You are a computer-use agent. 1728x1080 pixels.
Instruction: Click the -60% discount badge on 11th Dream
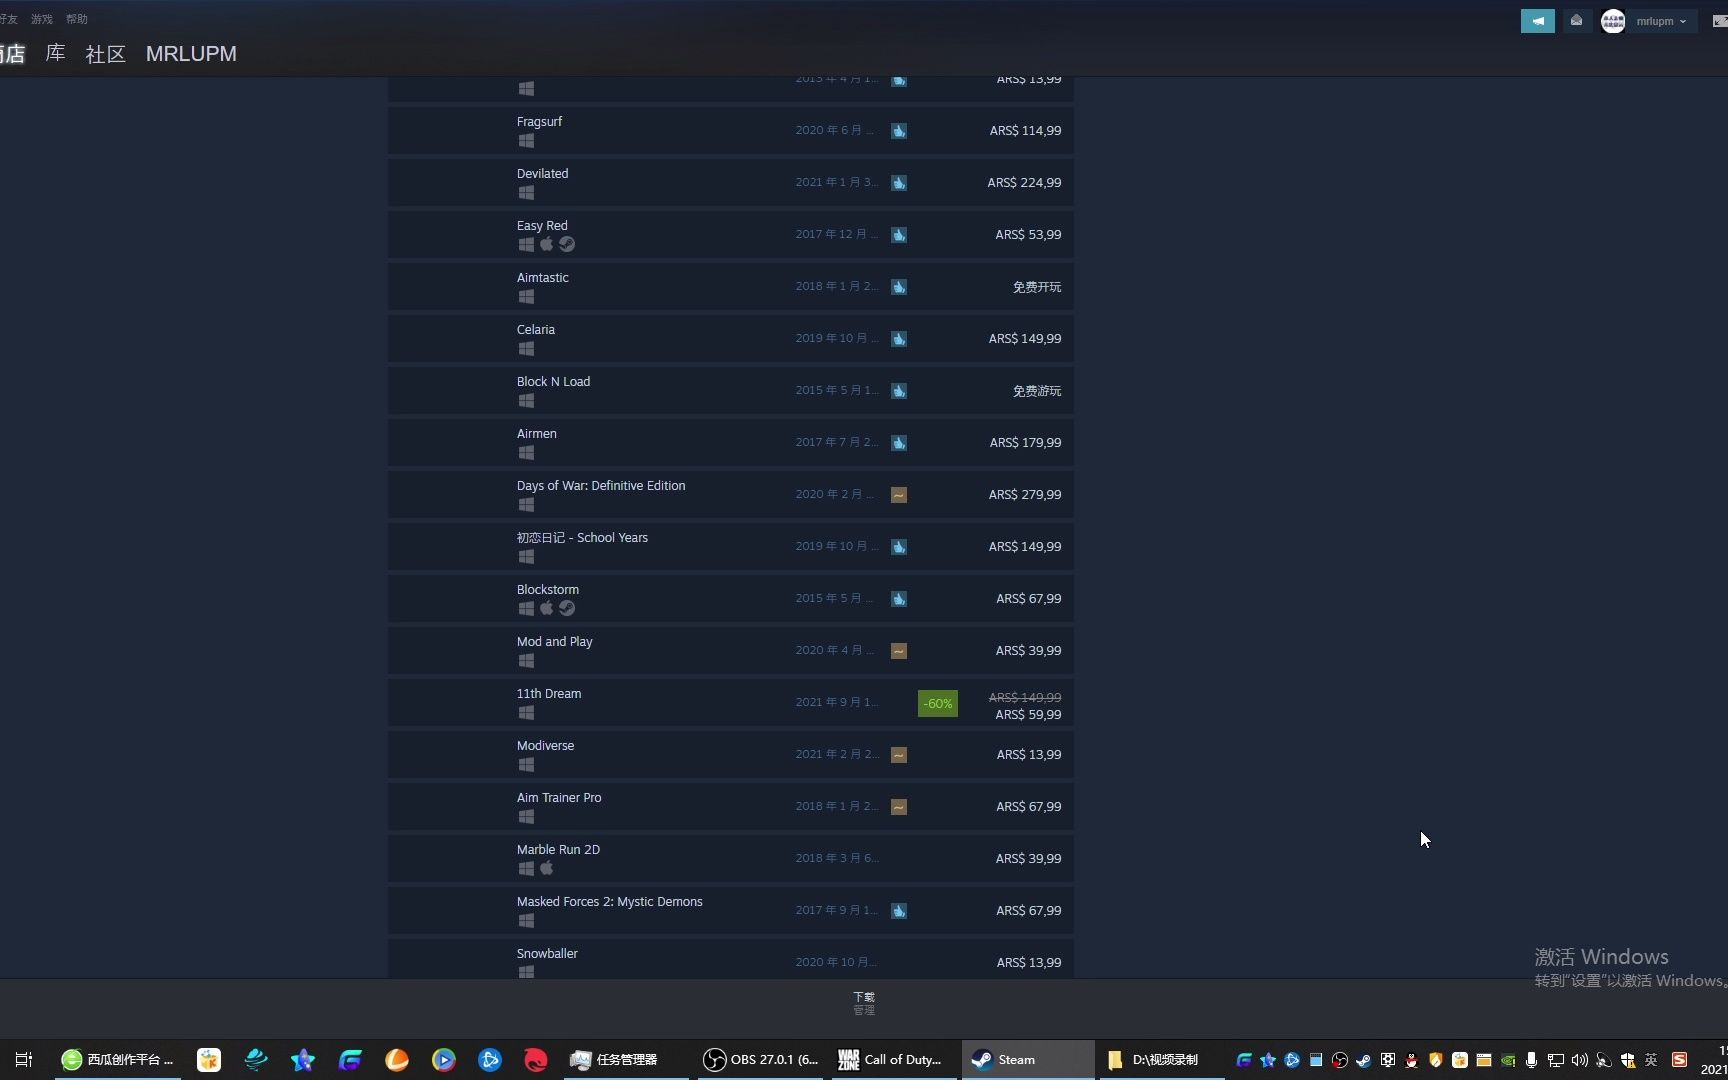(x=938, y=704)
